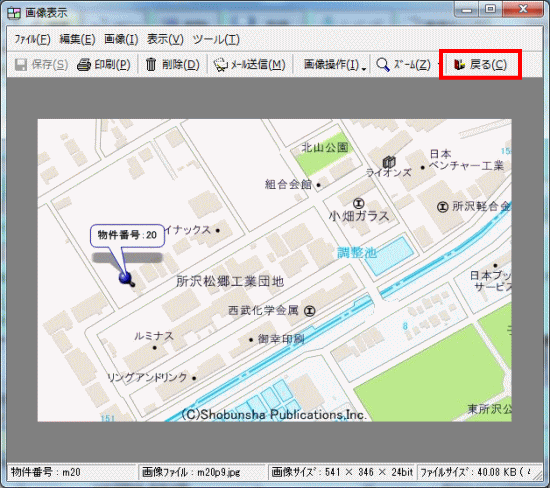The image size is (550, 488).
Task: Click the メール送信(M) button label
Action: (257, 65)
